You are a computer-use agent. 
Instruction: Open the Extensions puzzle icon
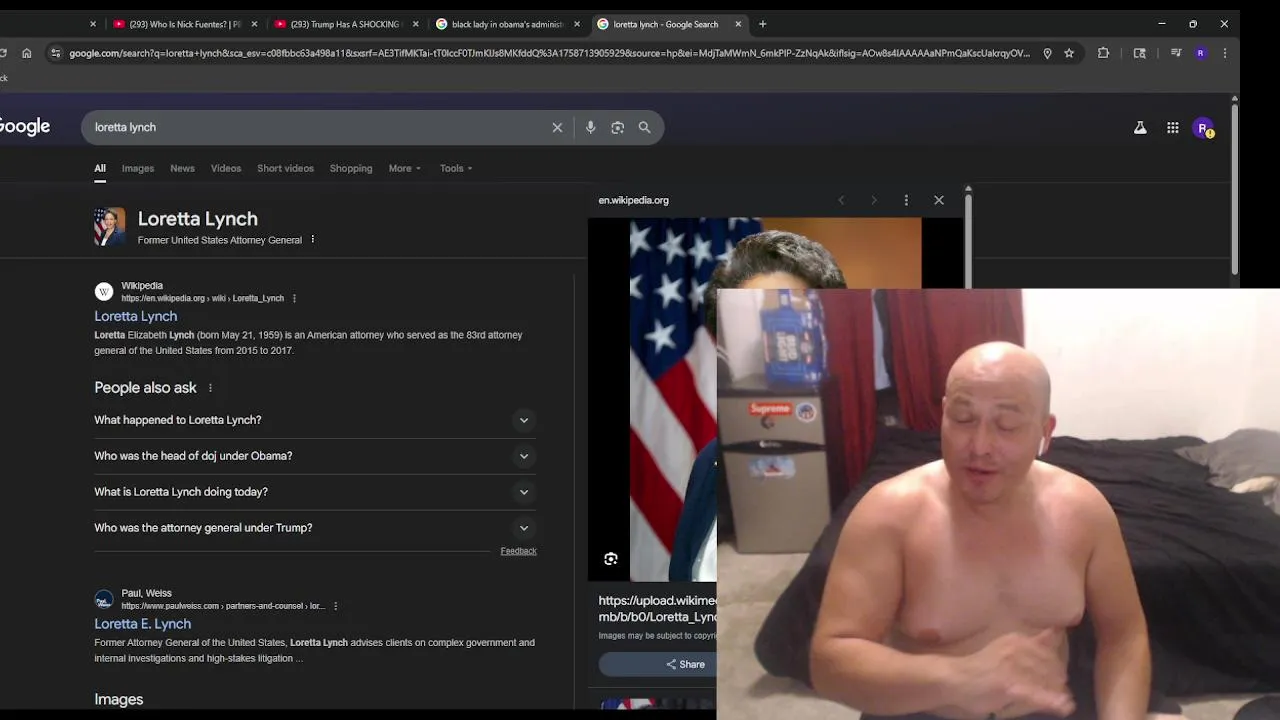coord(1103,53)
